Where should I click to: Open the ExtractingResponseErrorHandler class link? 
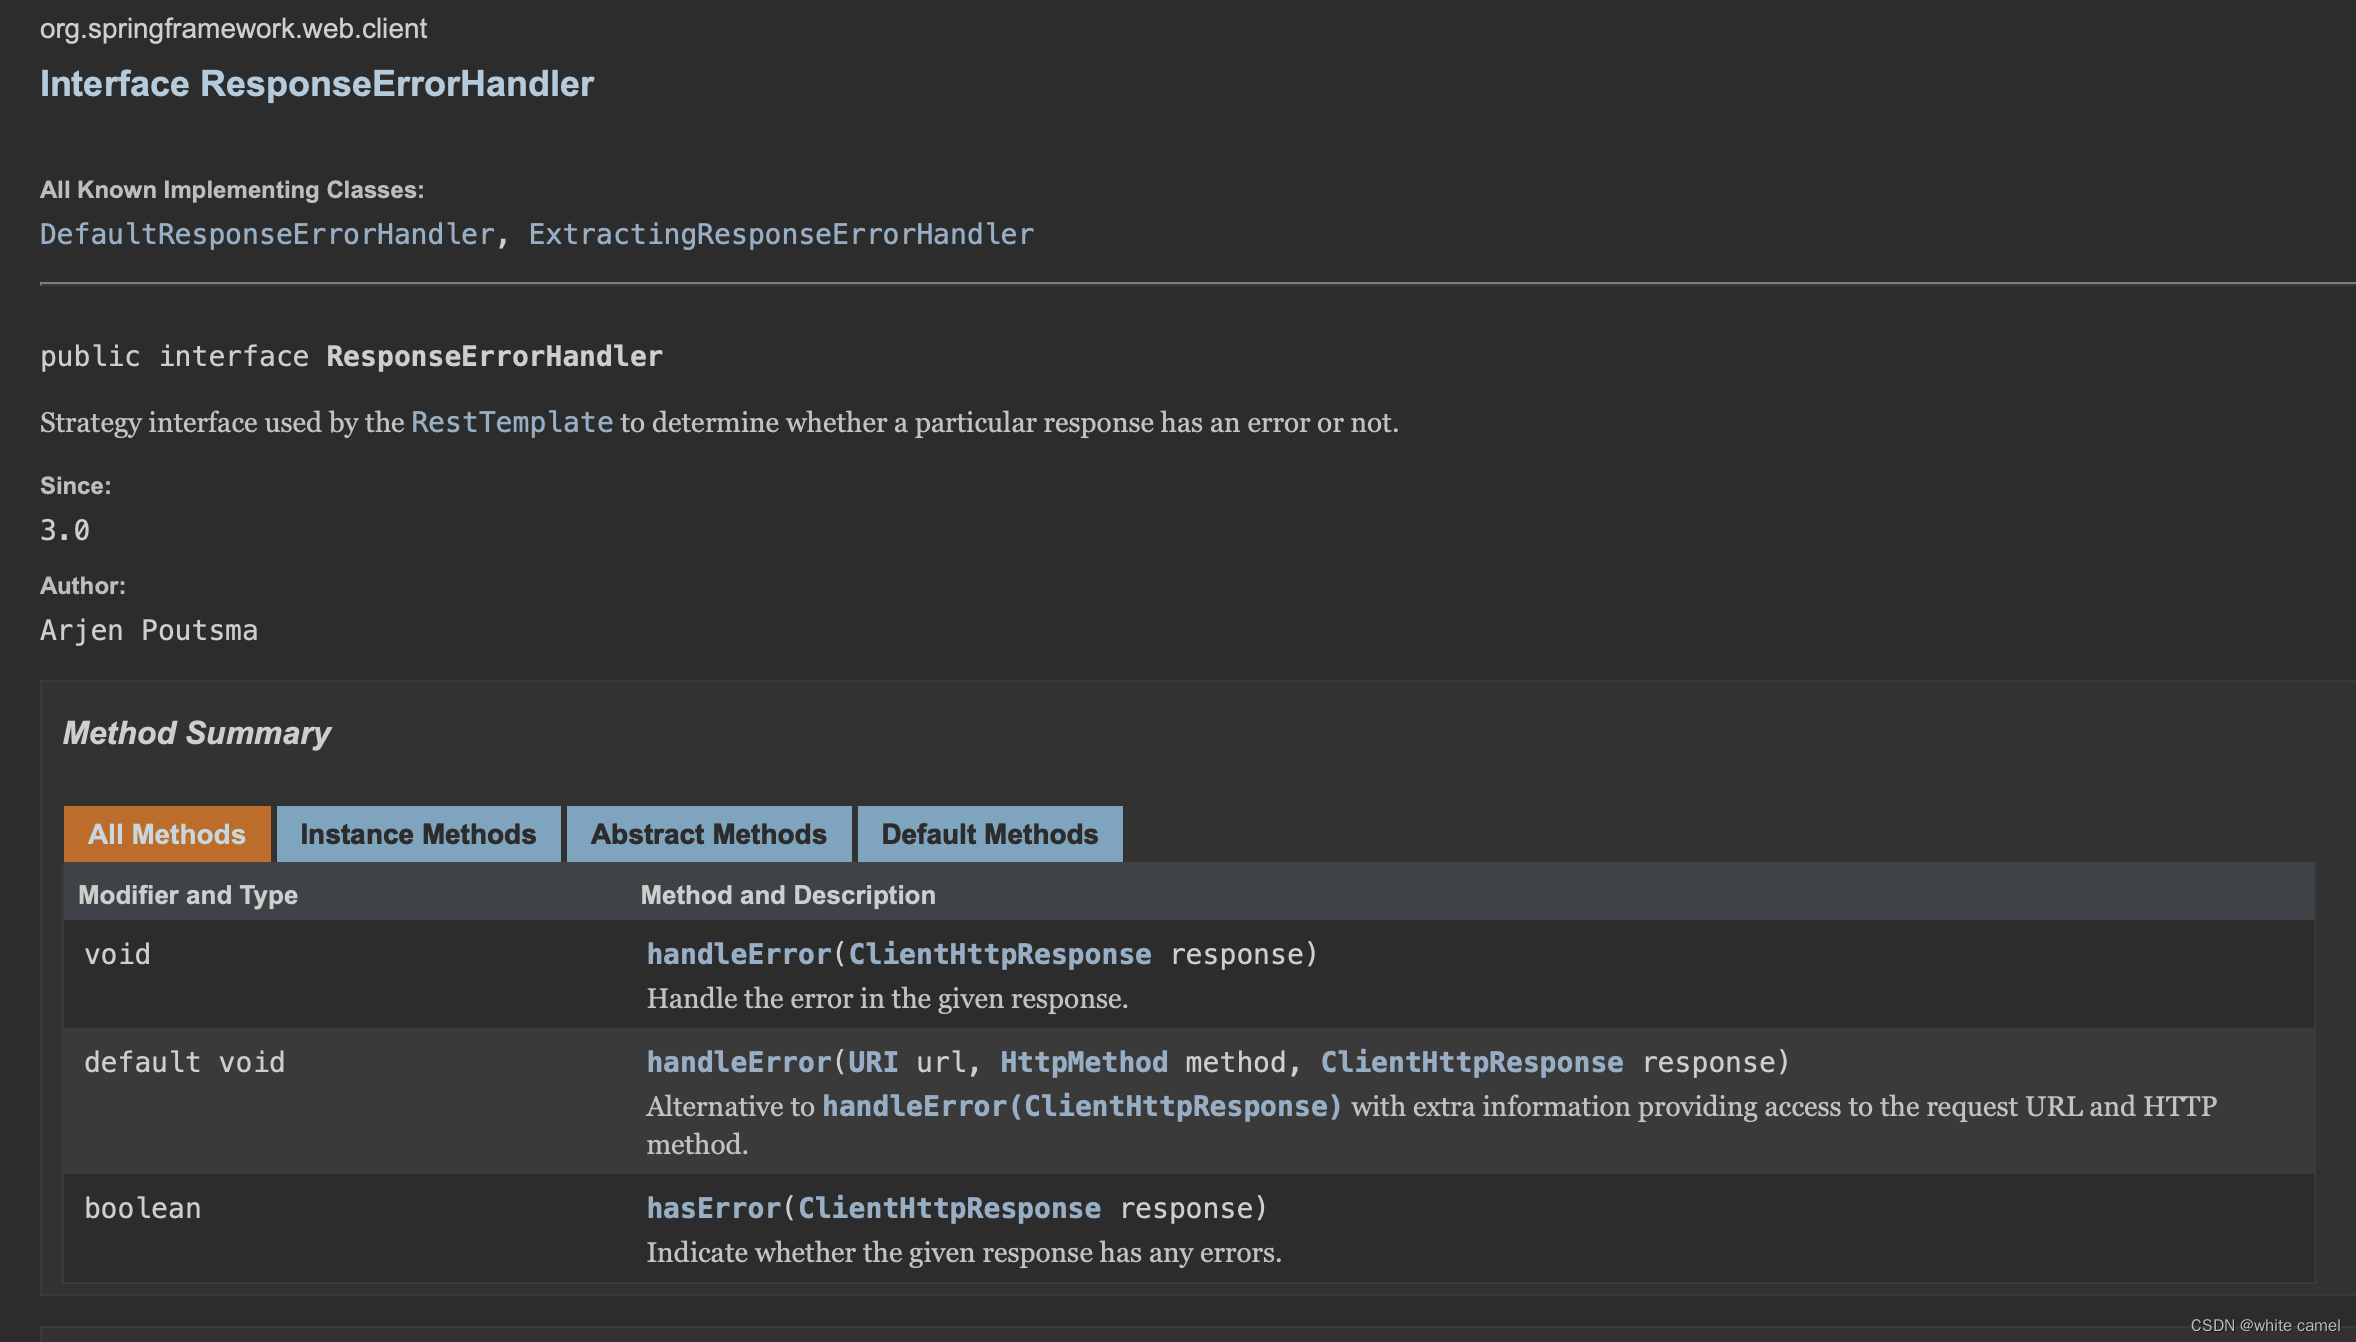(x=780, y=234)
